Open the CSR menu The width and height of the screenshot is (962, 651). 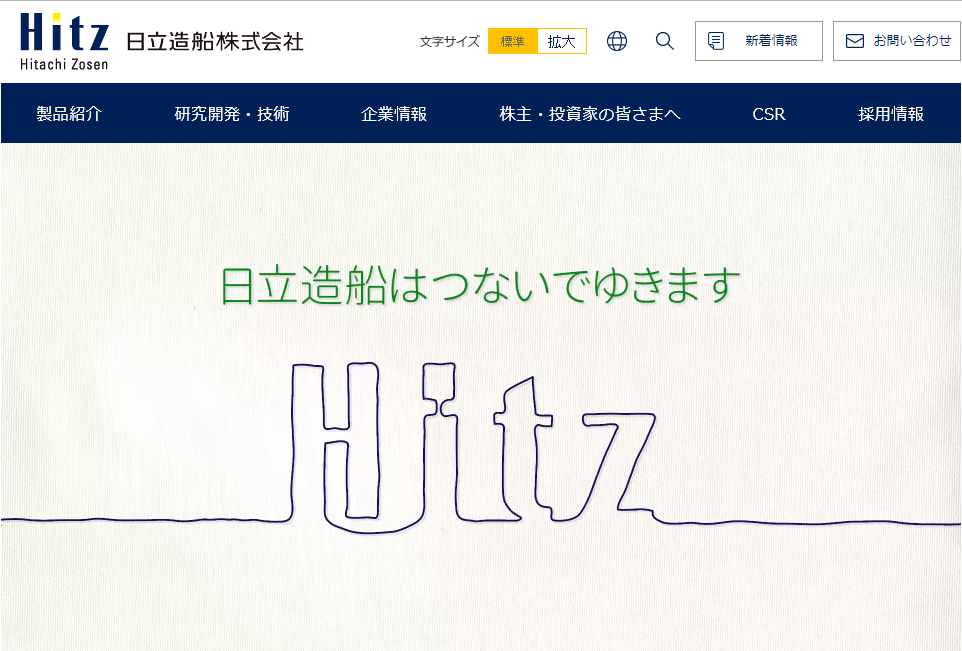pos(769,114)
